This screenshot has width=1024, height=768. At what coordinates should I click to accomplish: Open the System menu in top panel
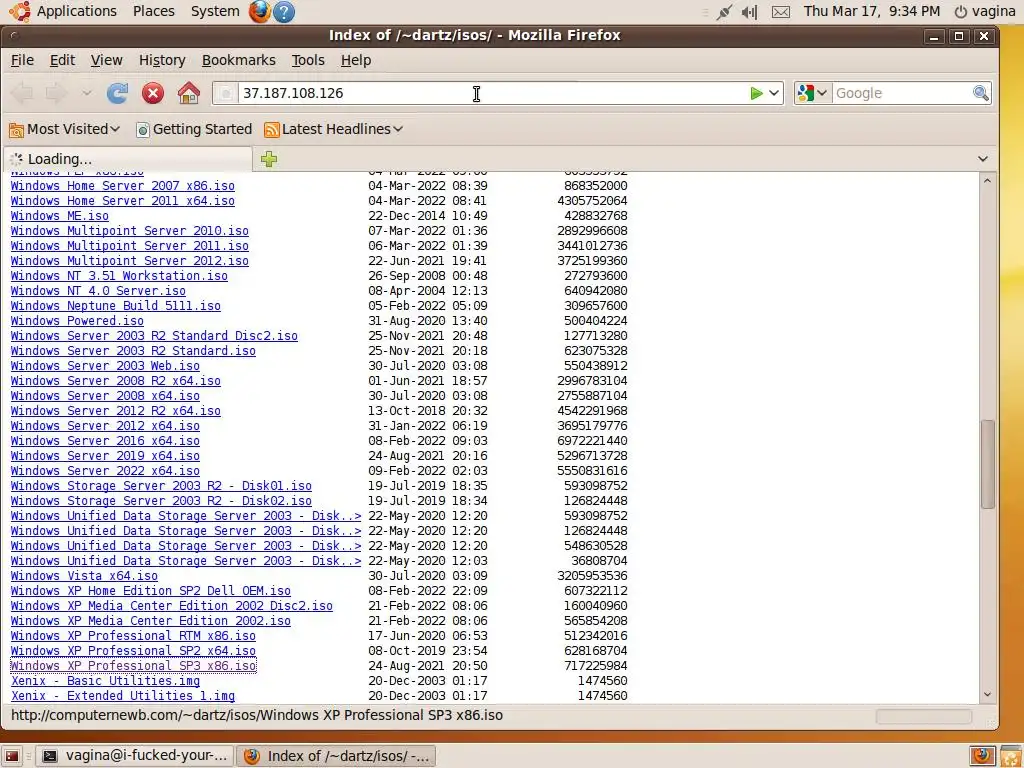215,11
